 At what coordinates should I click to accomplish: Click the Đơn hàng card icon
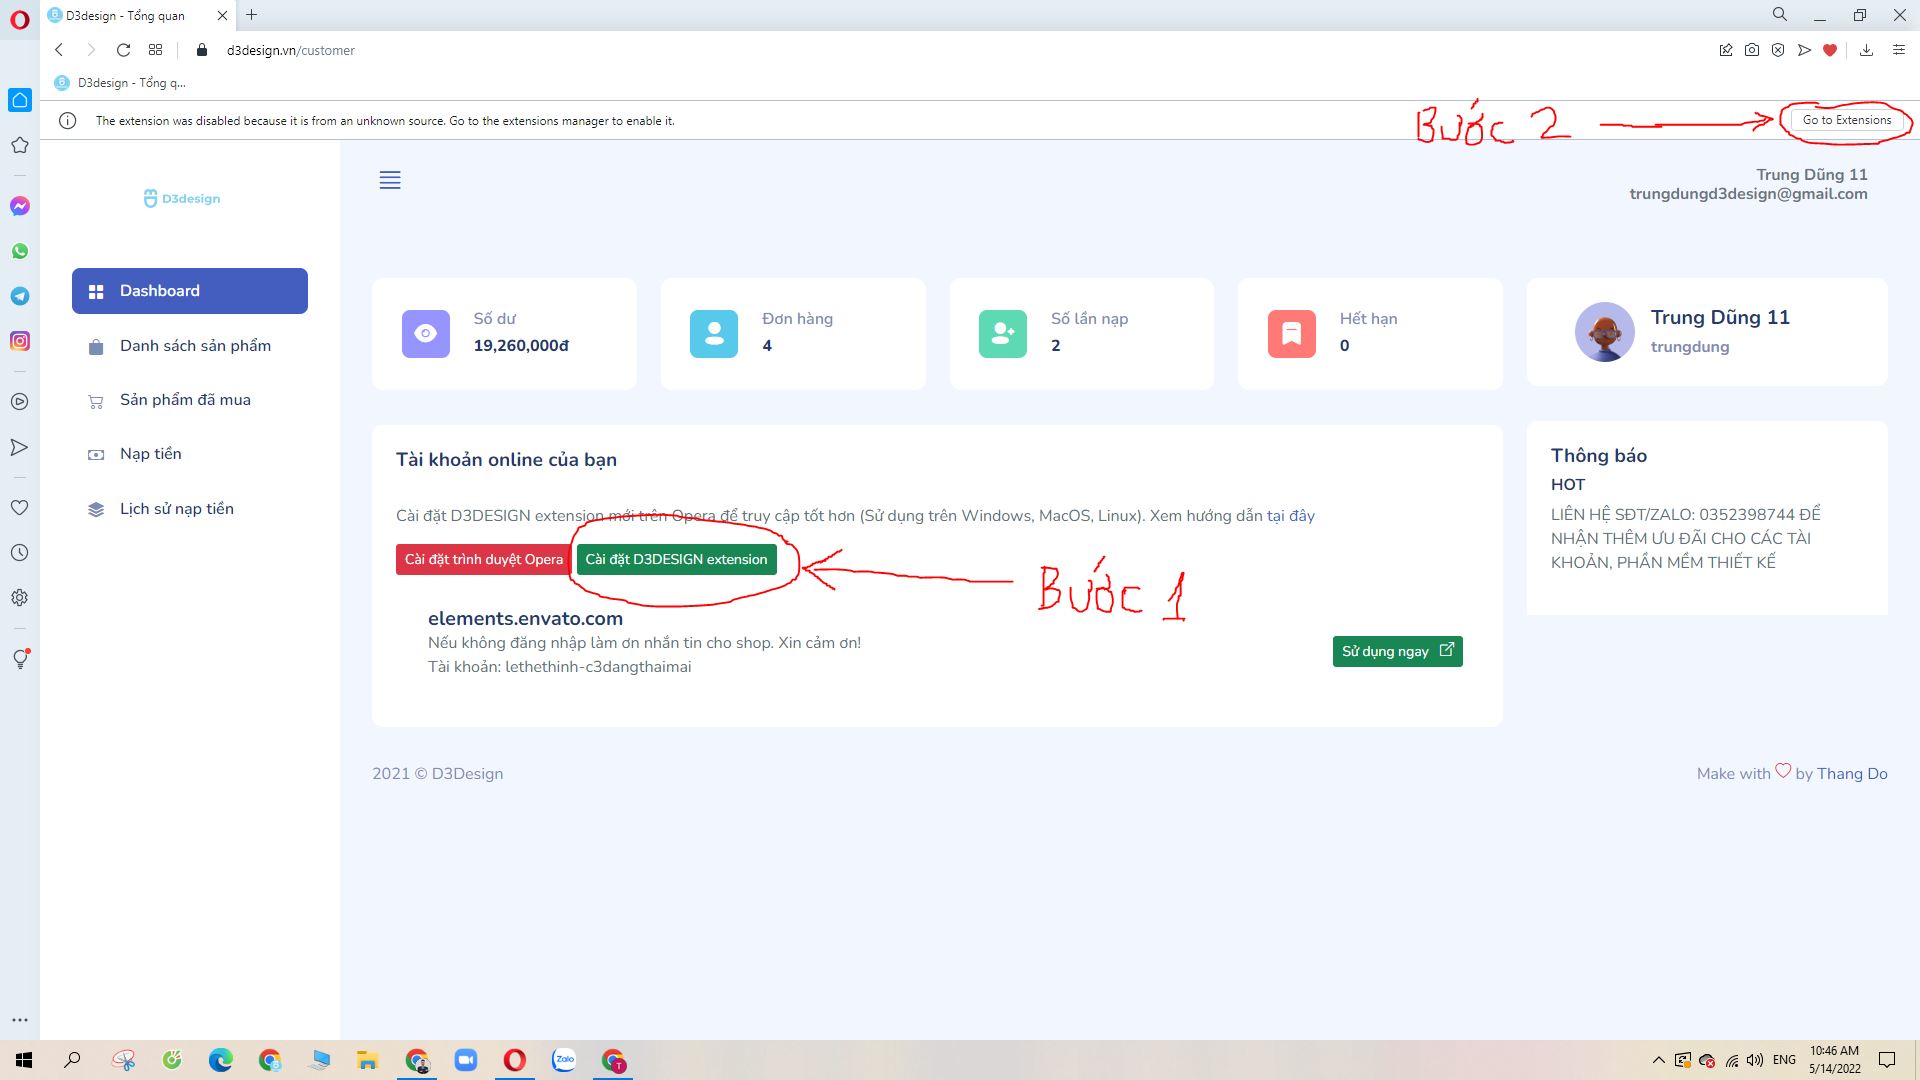pyautogui.click(x=714, y=334)
